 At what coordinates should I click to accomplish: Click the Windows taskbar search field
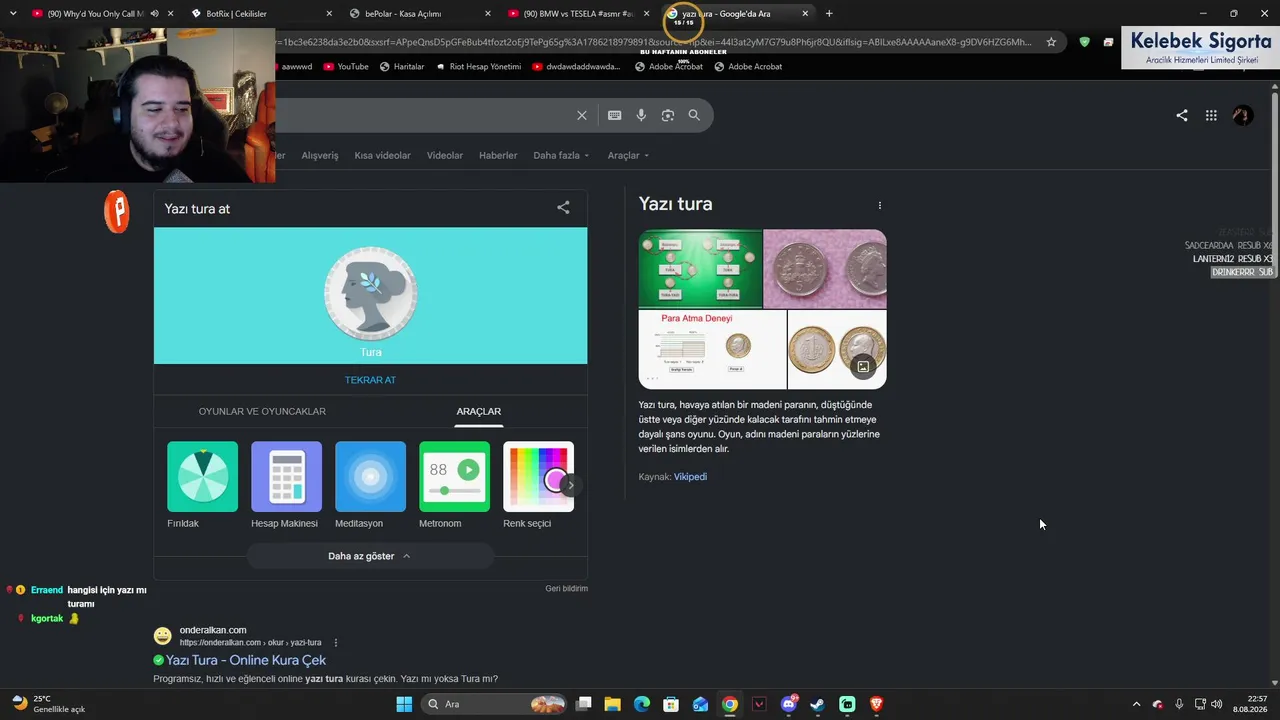click(493, 704)
